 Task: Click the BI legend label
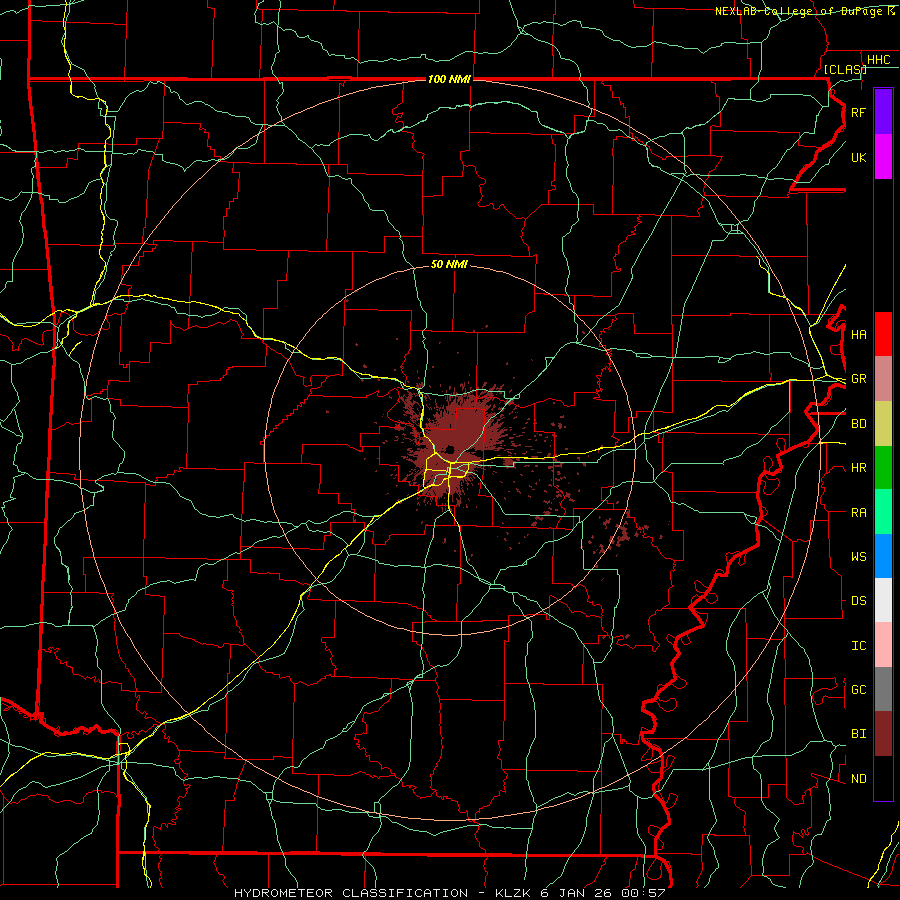click(858, 734)
